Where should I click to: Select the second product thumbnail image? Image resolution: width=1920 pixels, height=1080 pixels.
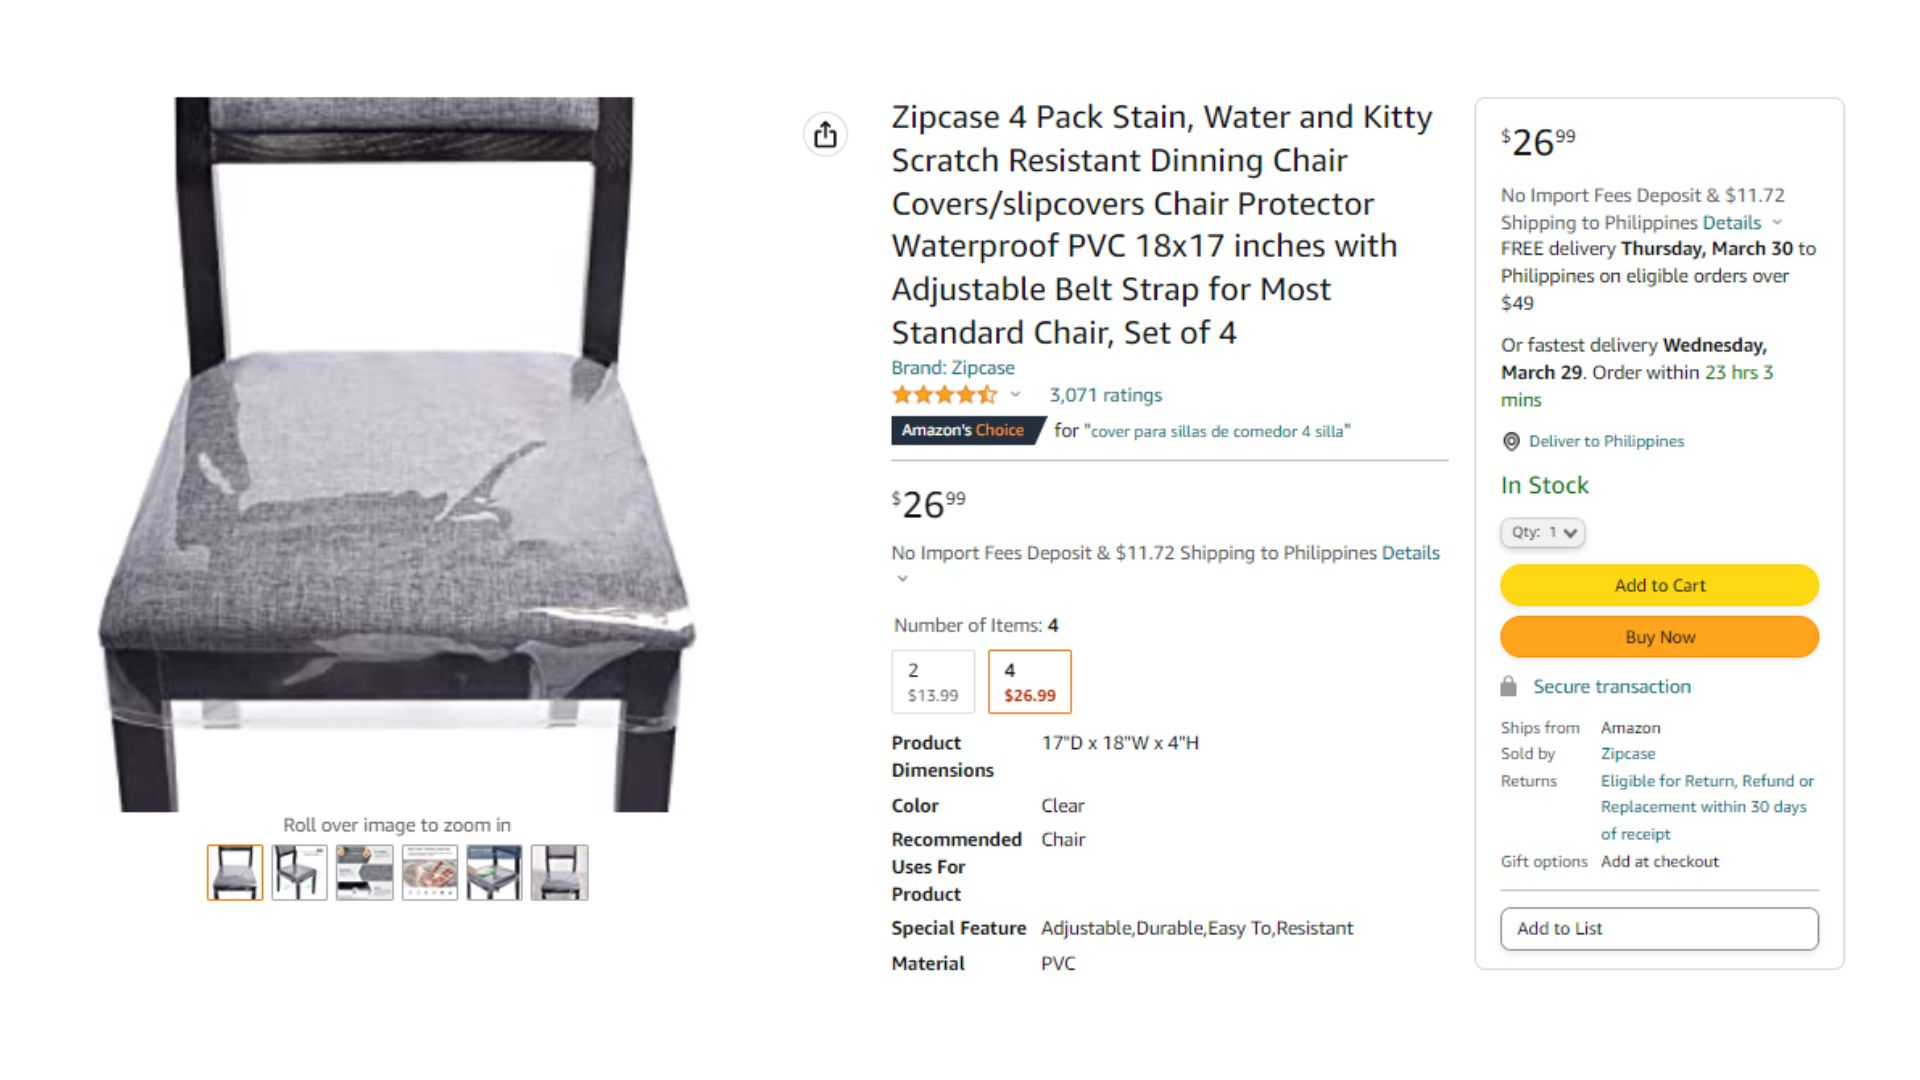[299, 872]
